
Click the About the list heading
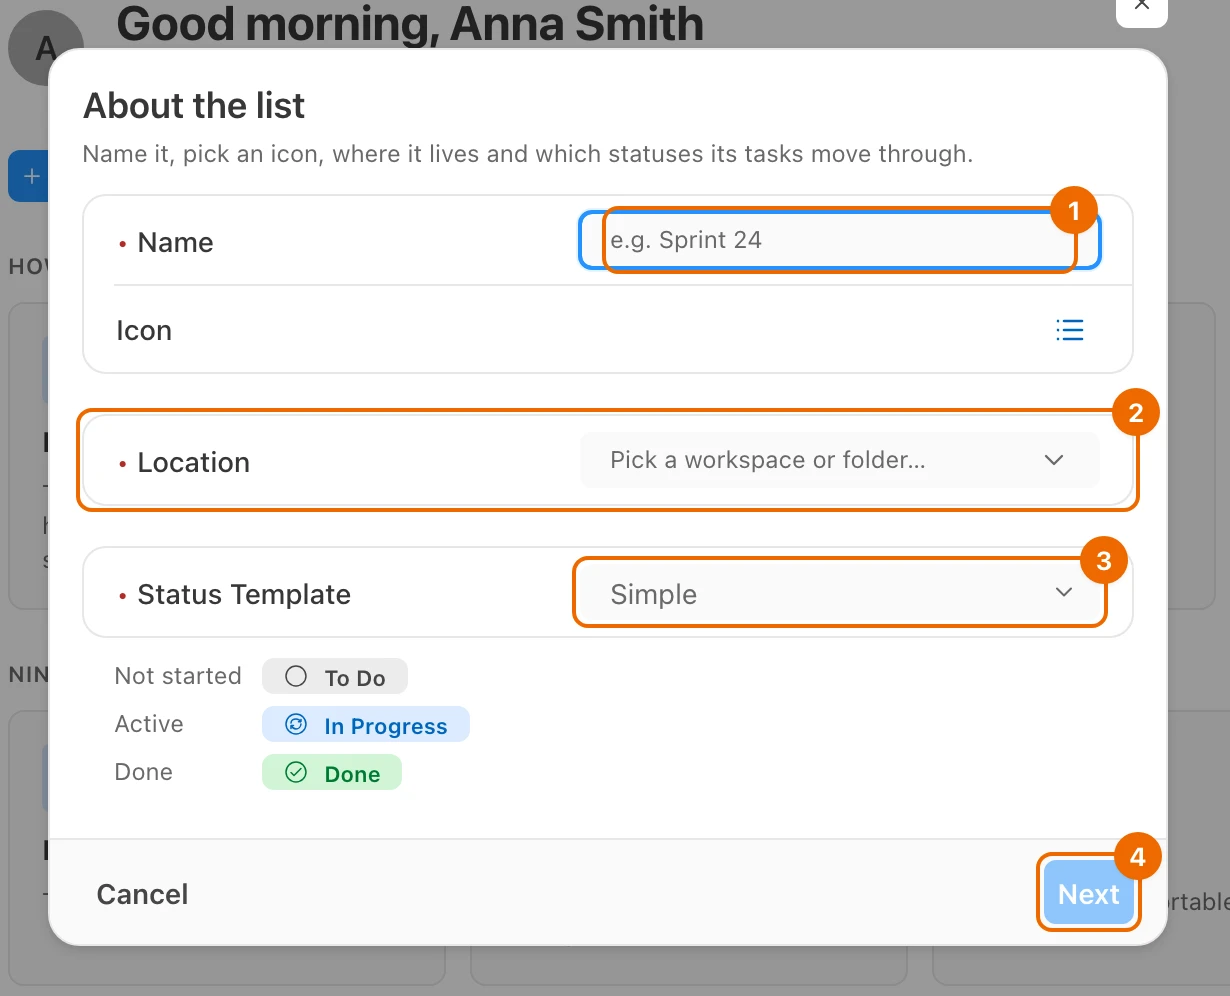(194, 106)
